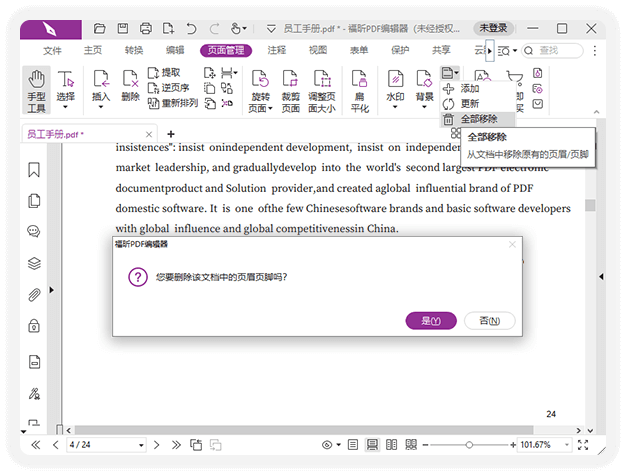Open the 文件 menu tab
This screenshot has height=475, width=626.
[52, 50]
